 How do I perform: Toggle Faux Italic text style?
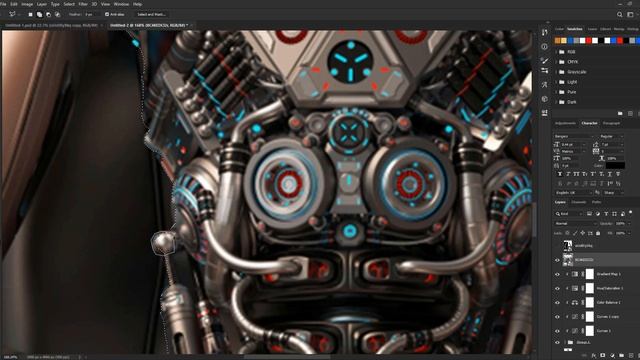point(568,174)
